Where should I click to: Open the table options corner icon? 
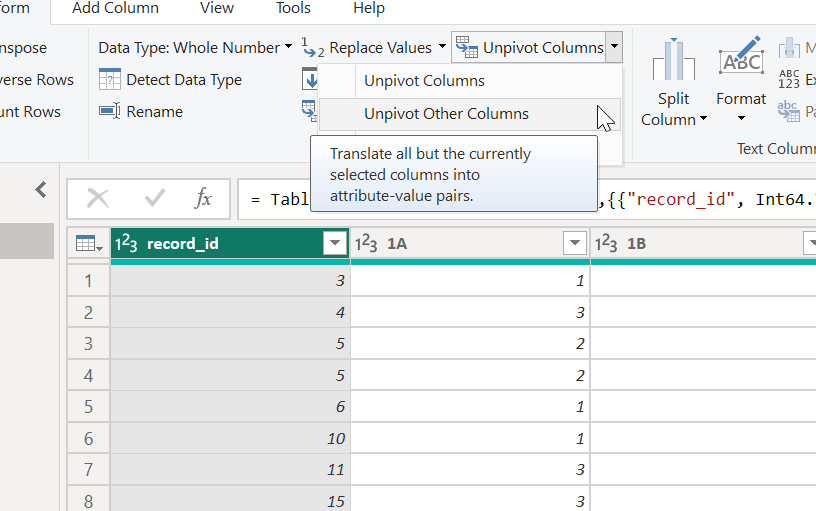tap(89, 244)
